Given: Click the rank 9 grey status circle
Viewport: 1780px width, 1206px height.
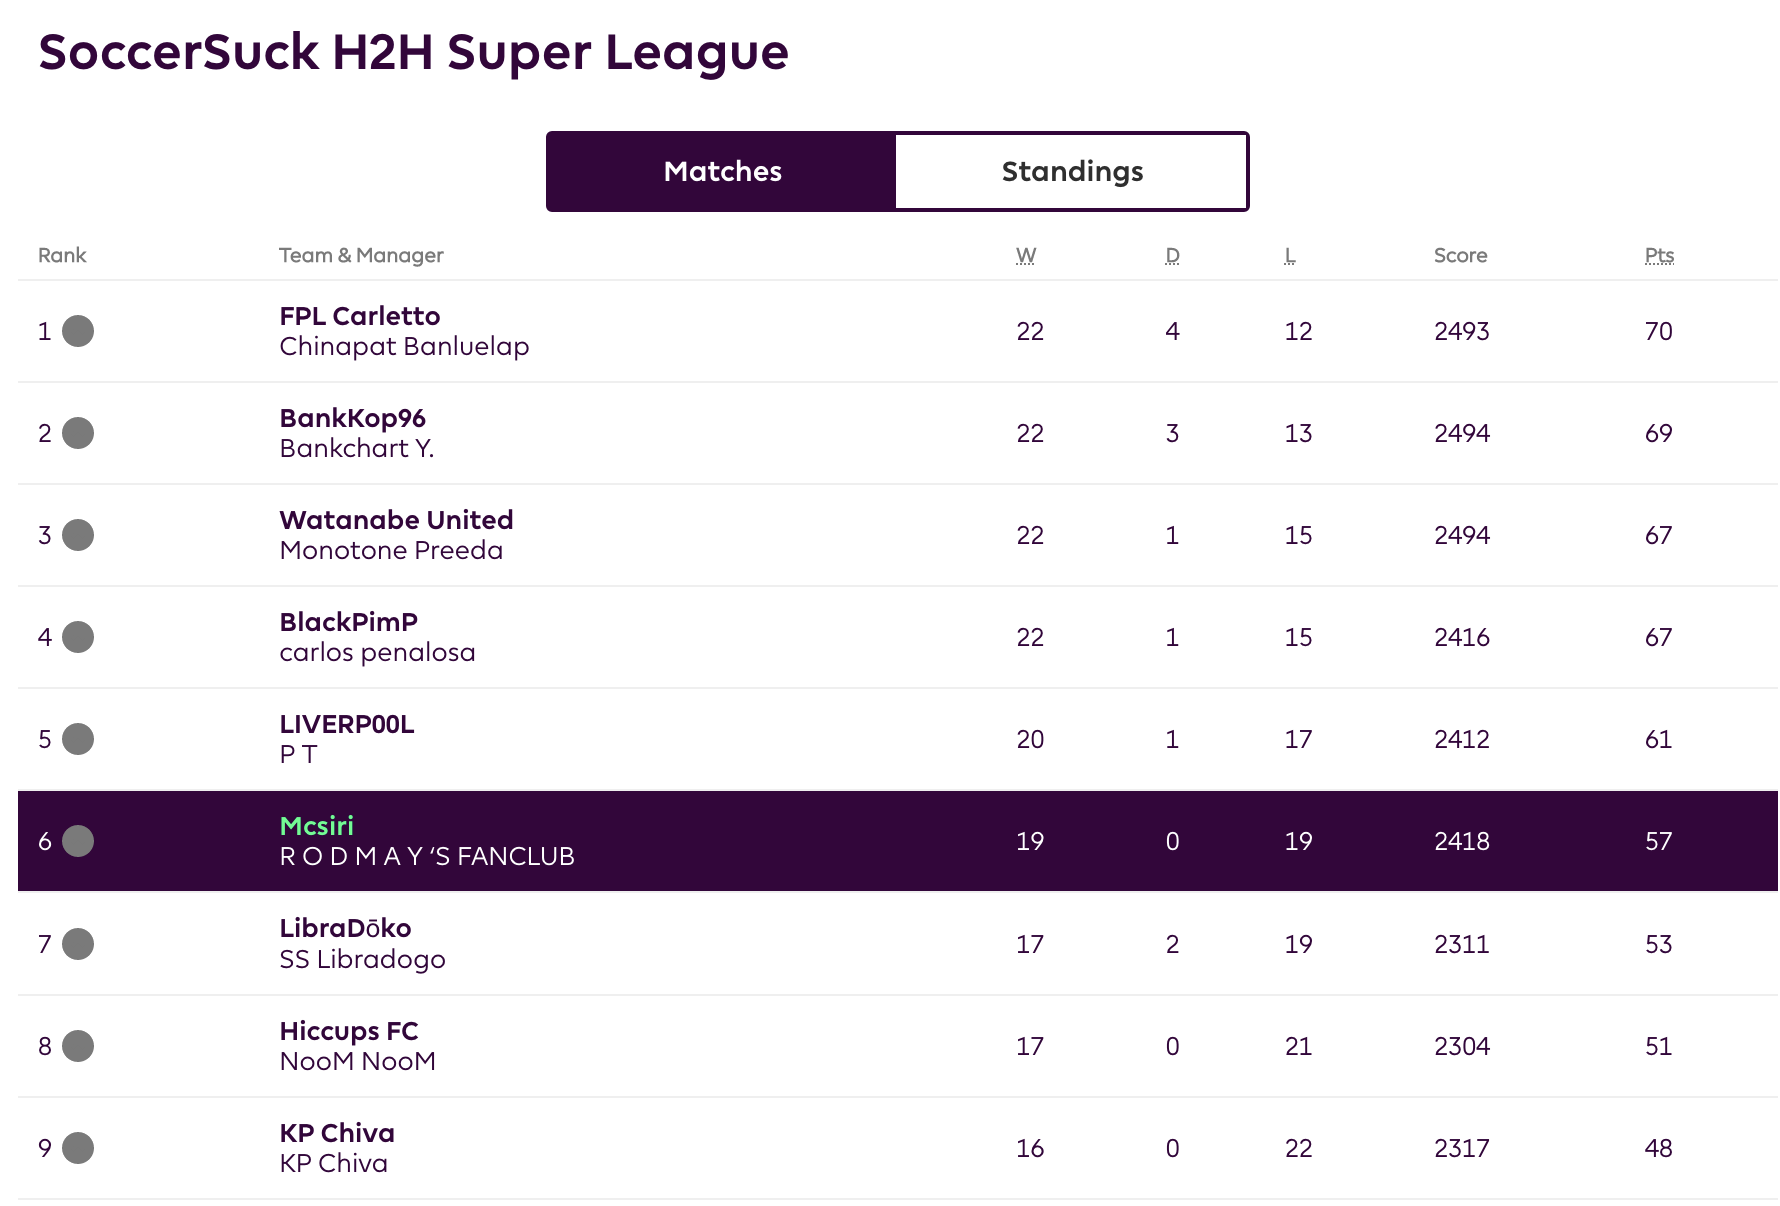Looking at the screenshot, I should [x=78, y=1148].
